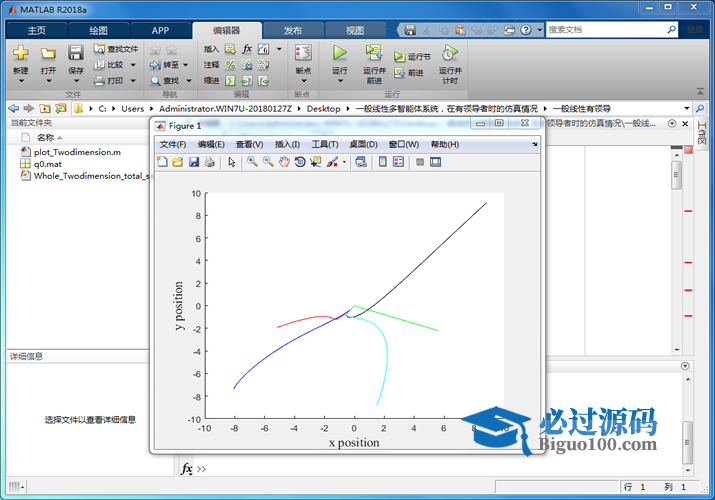Open Figure Window (窗口) menu

(404, 144)
